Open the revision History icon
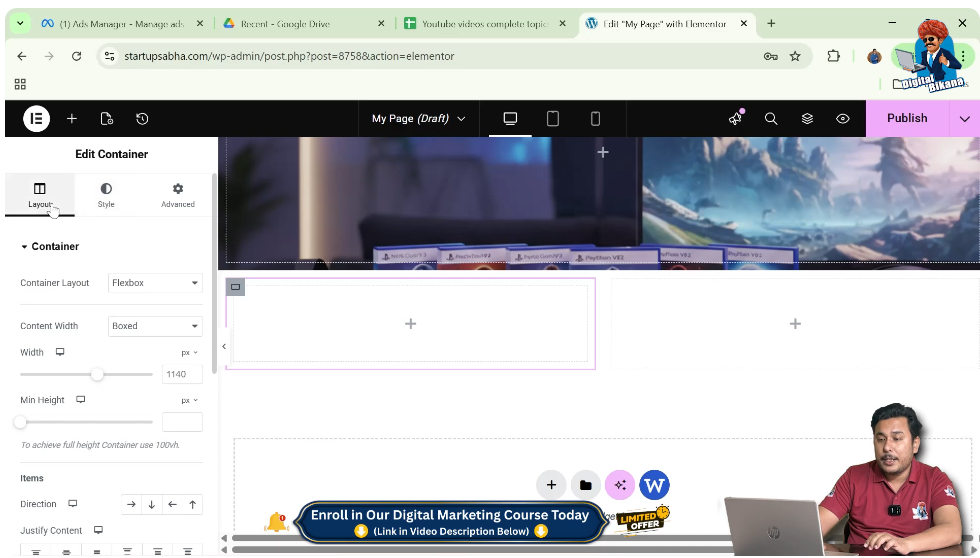This screenshot has width=980, height=558. pyautogui.click(x=142, y=119)
